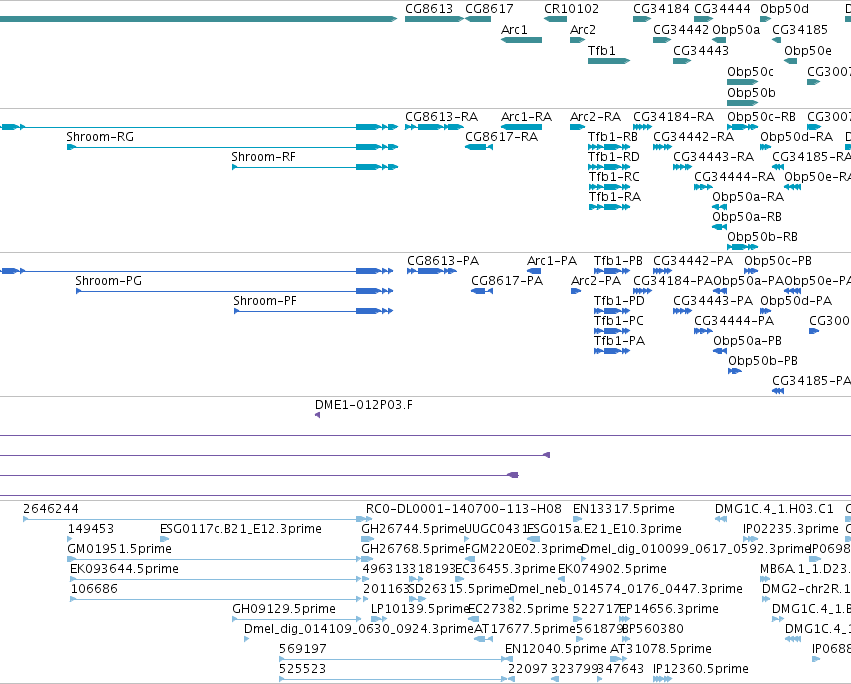The height and width of the screenshot is (684, 851).
Task: Select the CG8617-RA transcript label
Action: coord(501,137)
